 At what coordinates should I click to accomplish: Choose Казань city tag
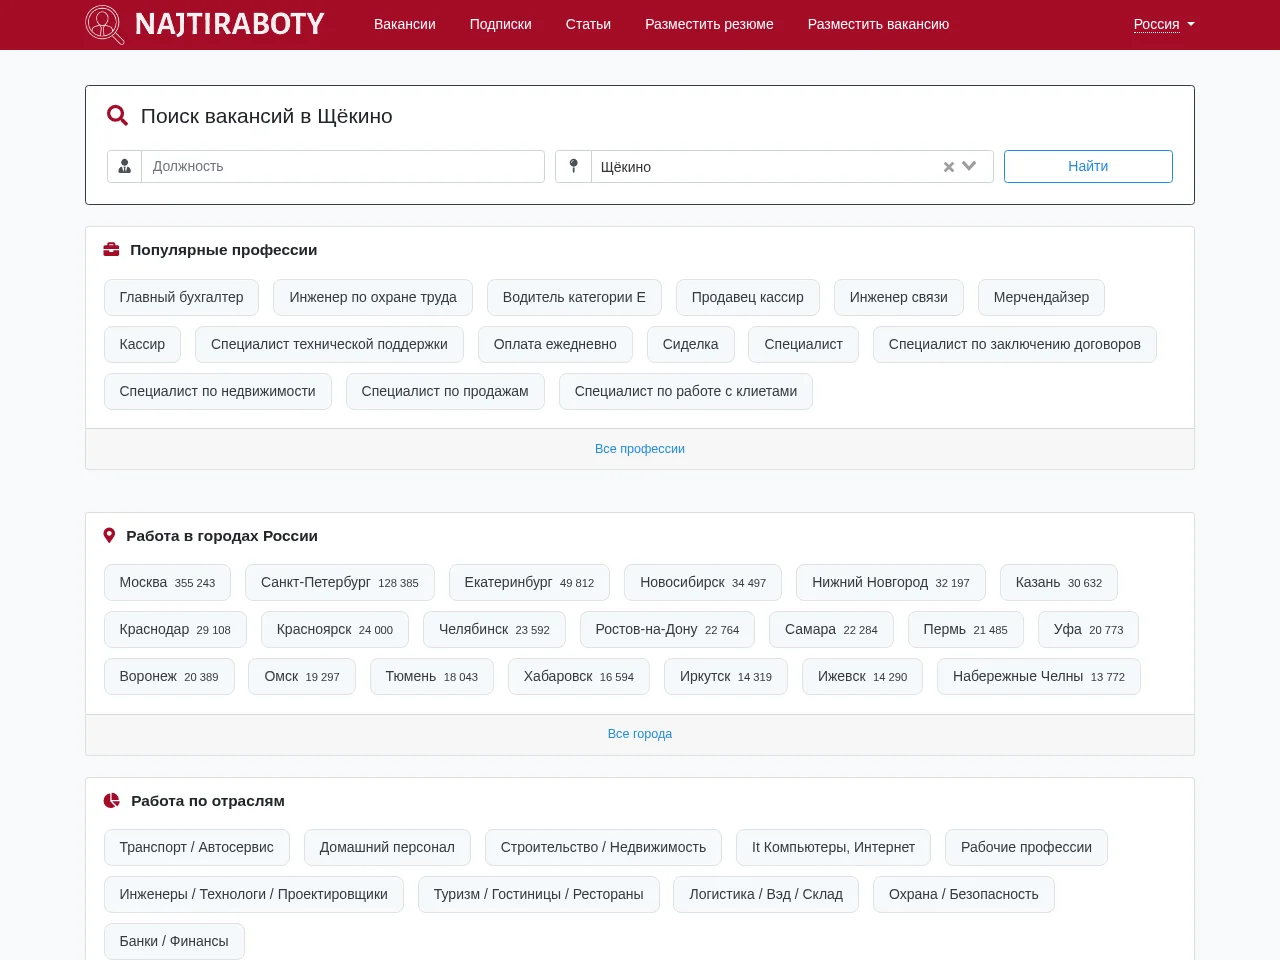(1059, 582)
